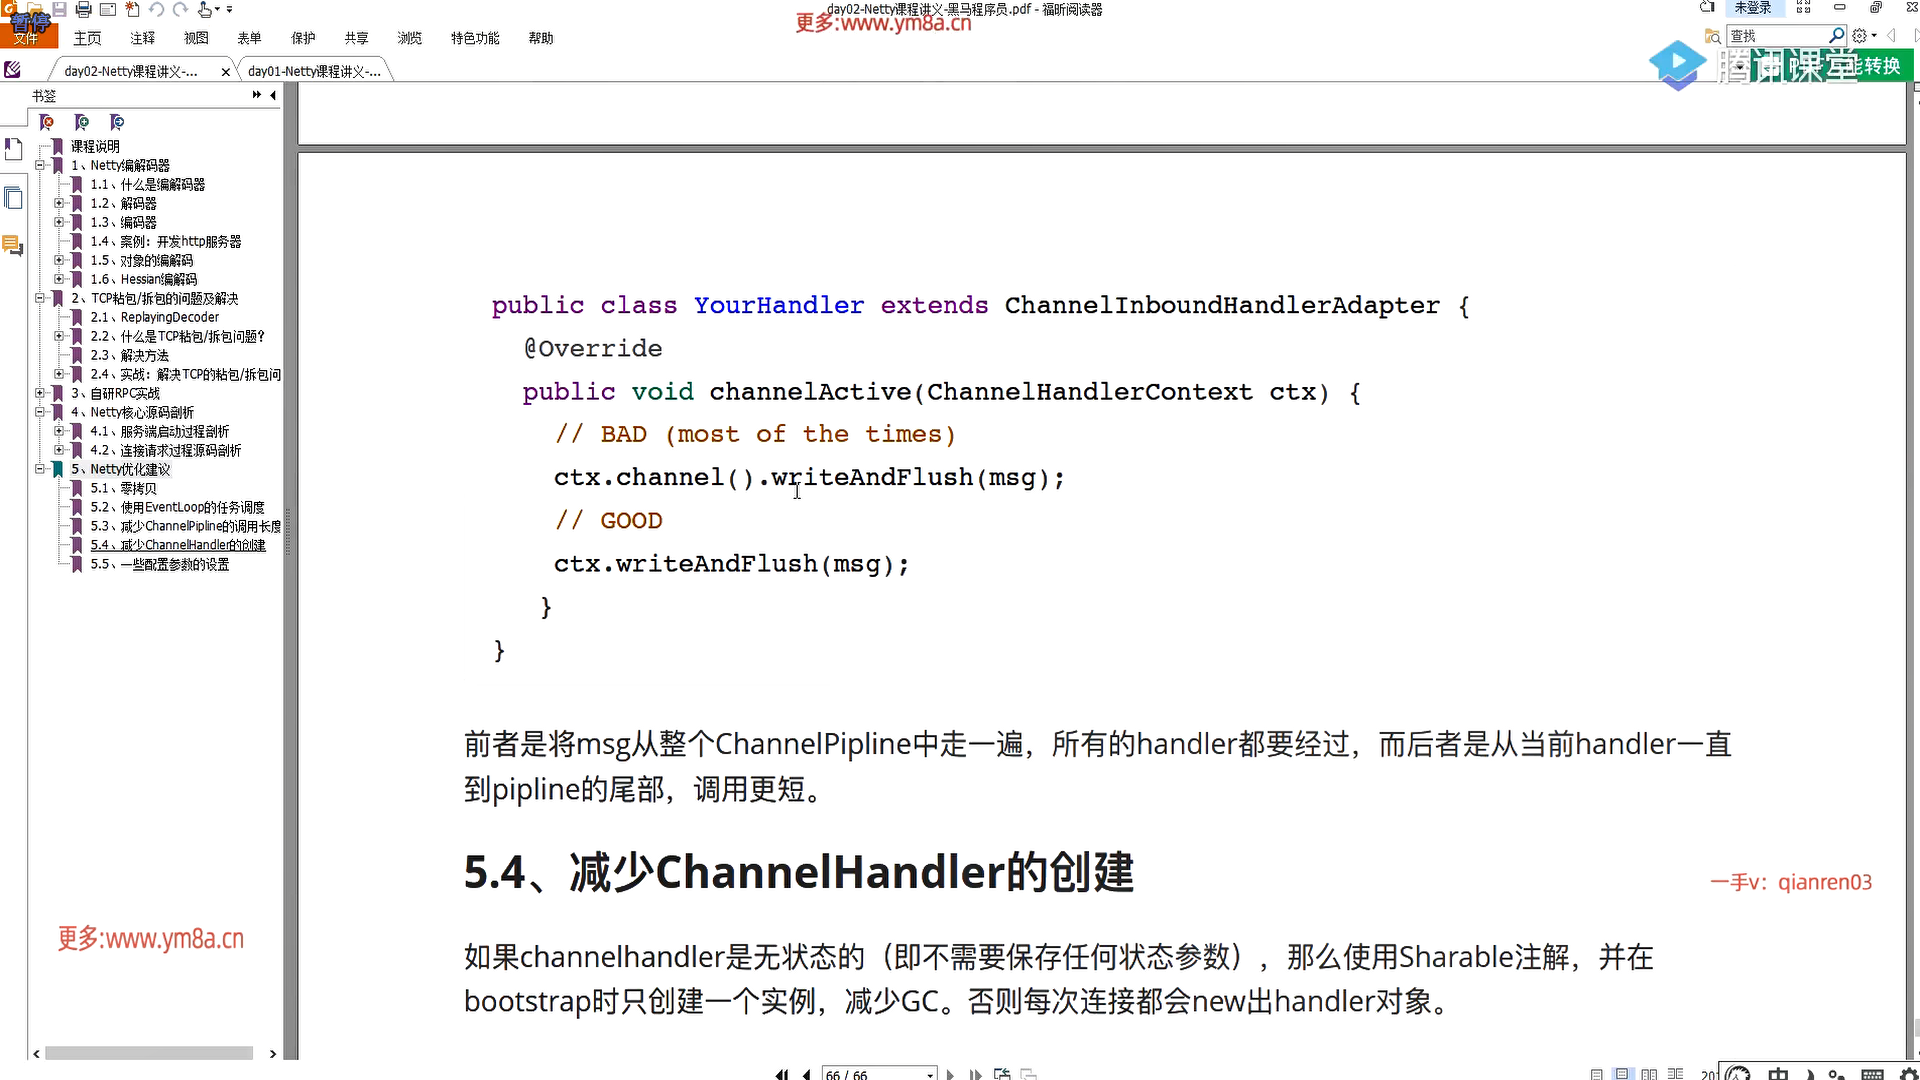Open the 注释 ribbon tab

click(x=142, y=38)
